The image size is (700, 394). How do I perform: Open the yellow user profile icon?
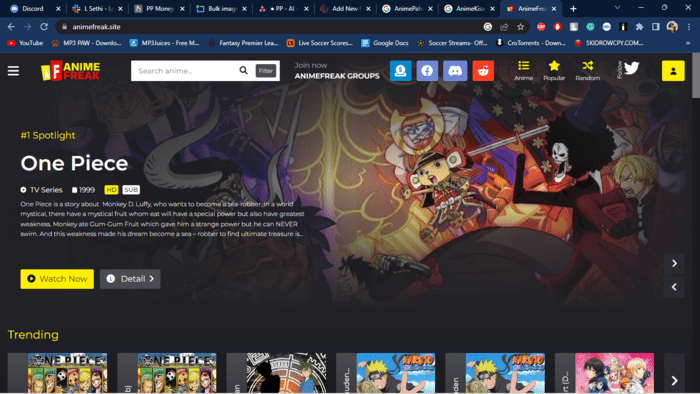(673, 71)
